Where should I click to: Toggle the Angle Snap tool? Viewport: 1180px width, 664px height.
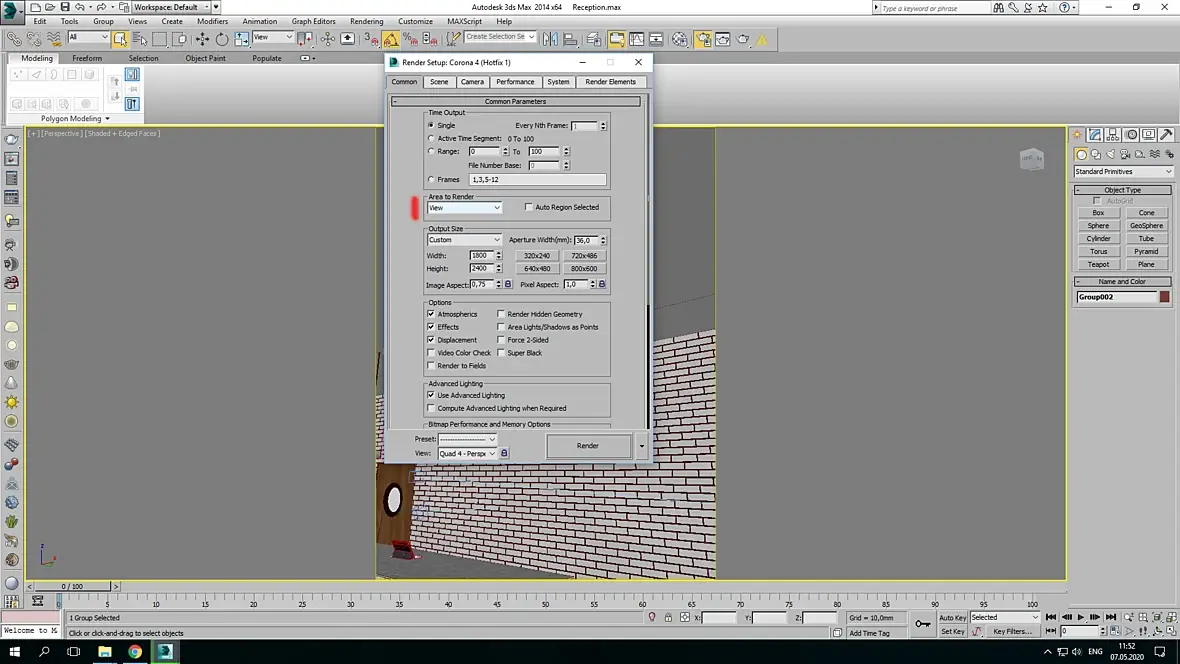pos(391,39)
